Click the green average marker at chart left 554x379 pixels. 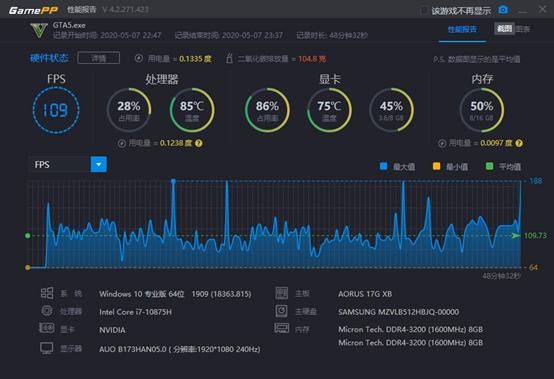coord(28,236)
